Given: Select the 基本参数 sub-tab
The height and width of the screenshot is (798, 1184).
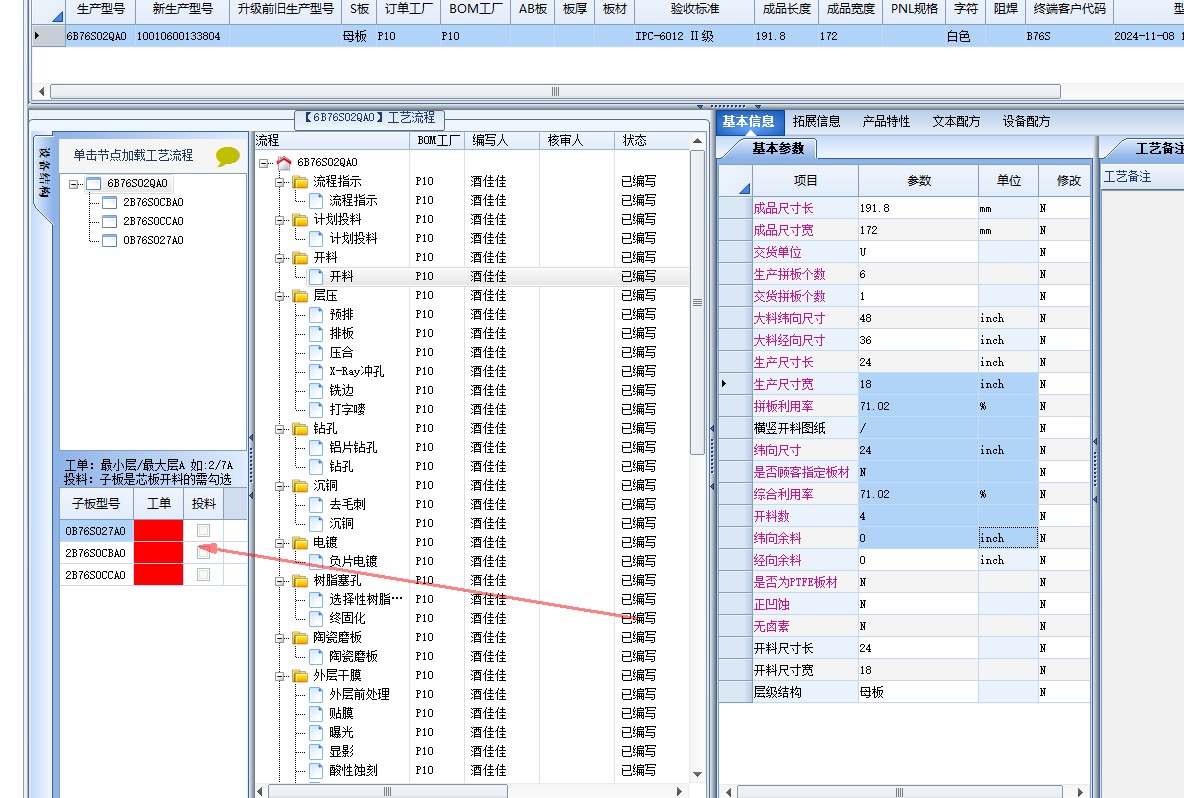Looking at the screenshot, I should 778,149.
